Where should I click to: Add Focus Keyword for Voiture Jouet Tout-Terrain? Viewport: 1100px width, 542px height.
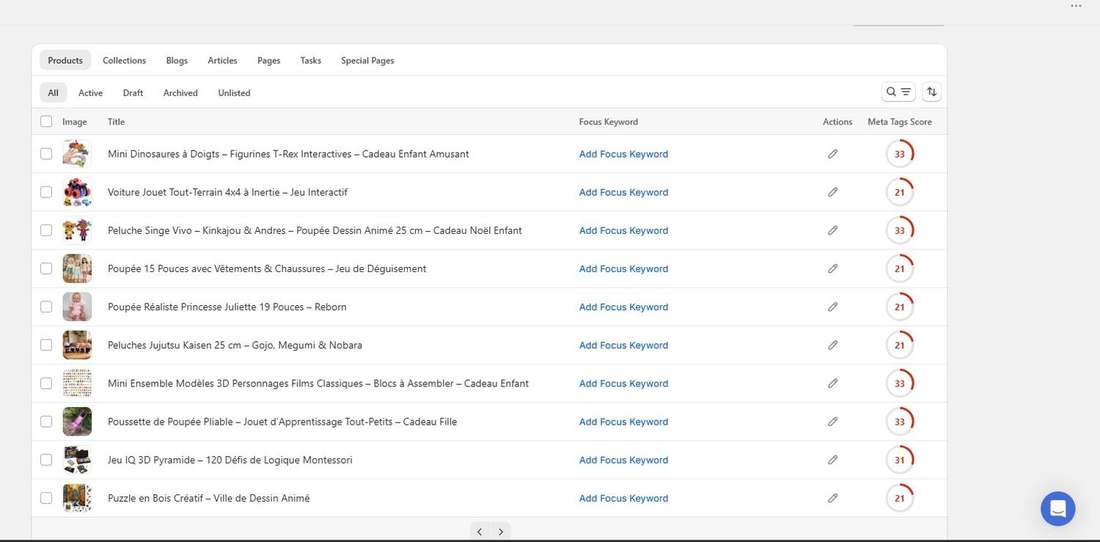[624, 192]
